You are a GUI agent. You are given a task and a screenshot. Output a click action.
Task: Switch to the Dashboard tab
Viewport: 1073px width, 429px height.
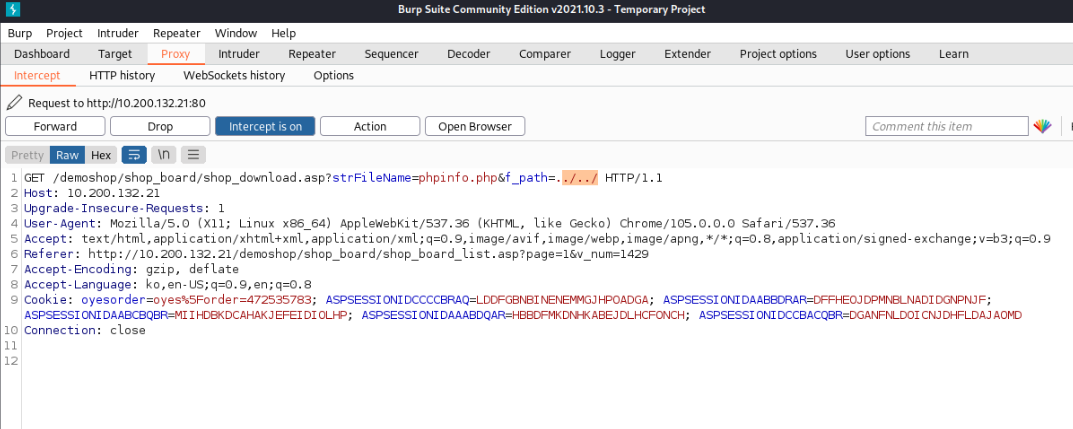tap(42, 54)
